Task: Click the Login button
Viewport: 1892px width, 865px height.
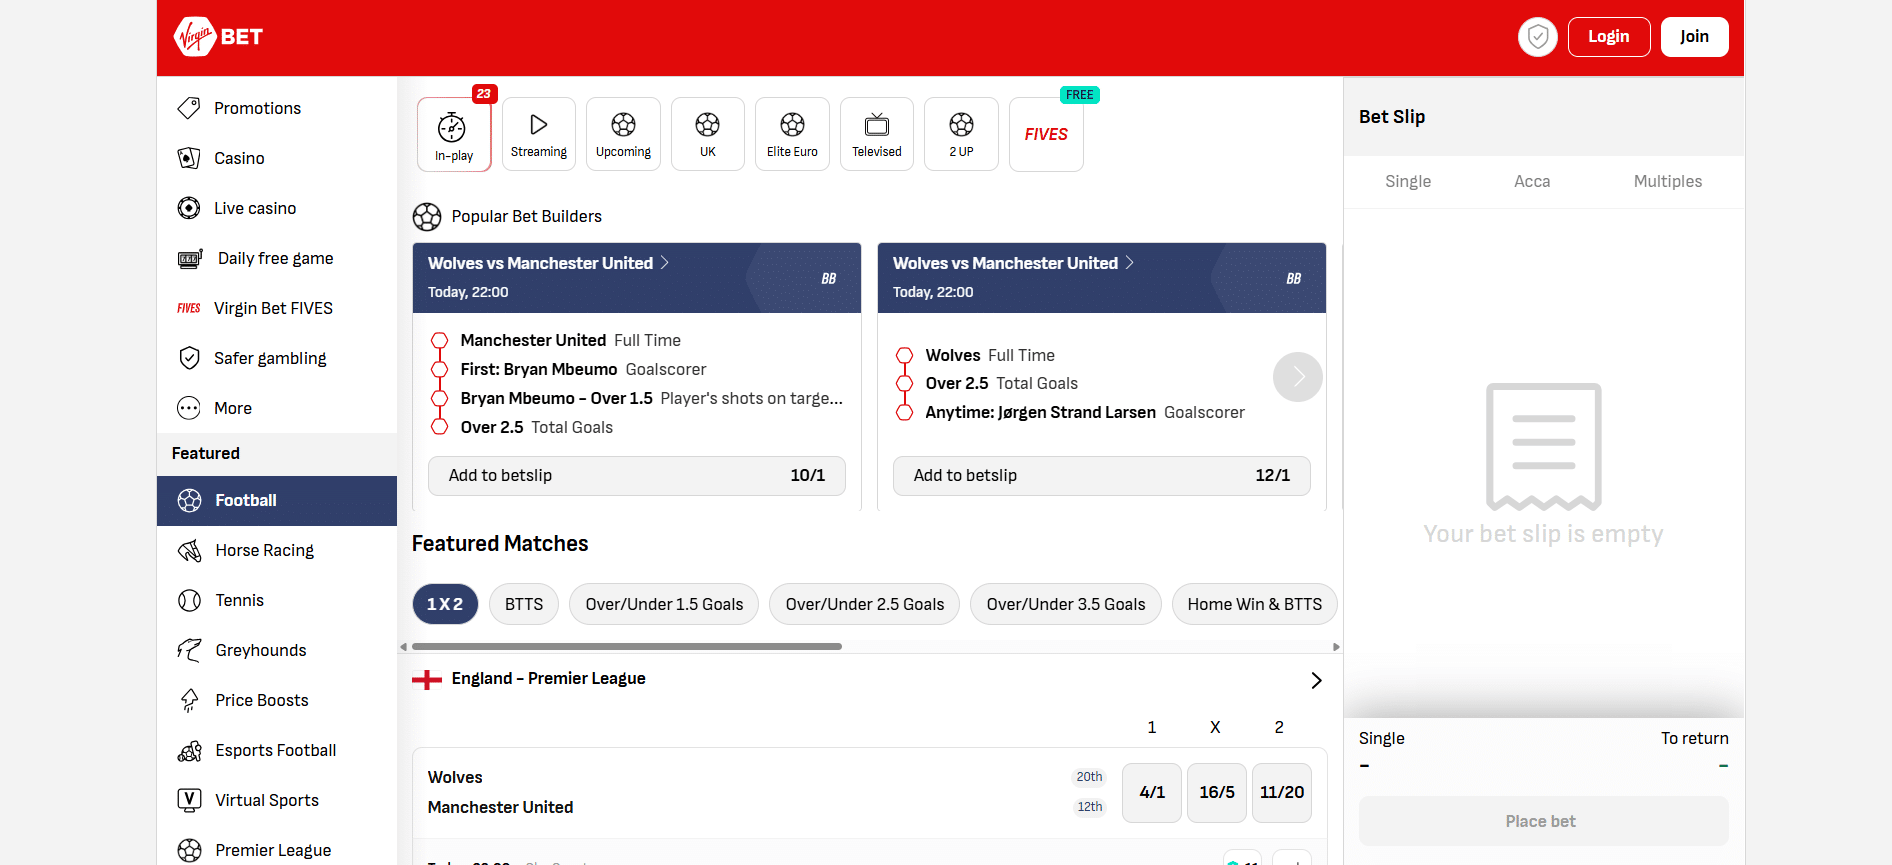Action: pyautogui.click(x=1609, y=37)
